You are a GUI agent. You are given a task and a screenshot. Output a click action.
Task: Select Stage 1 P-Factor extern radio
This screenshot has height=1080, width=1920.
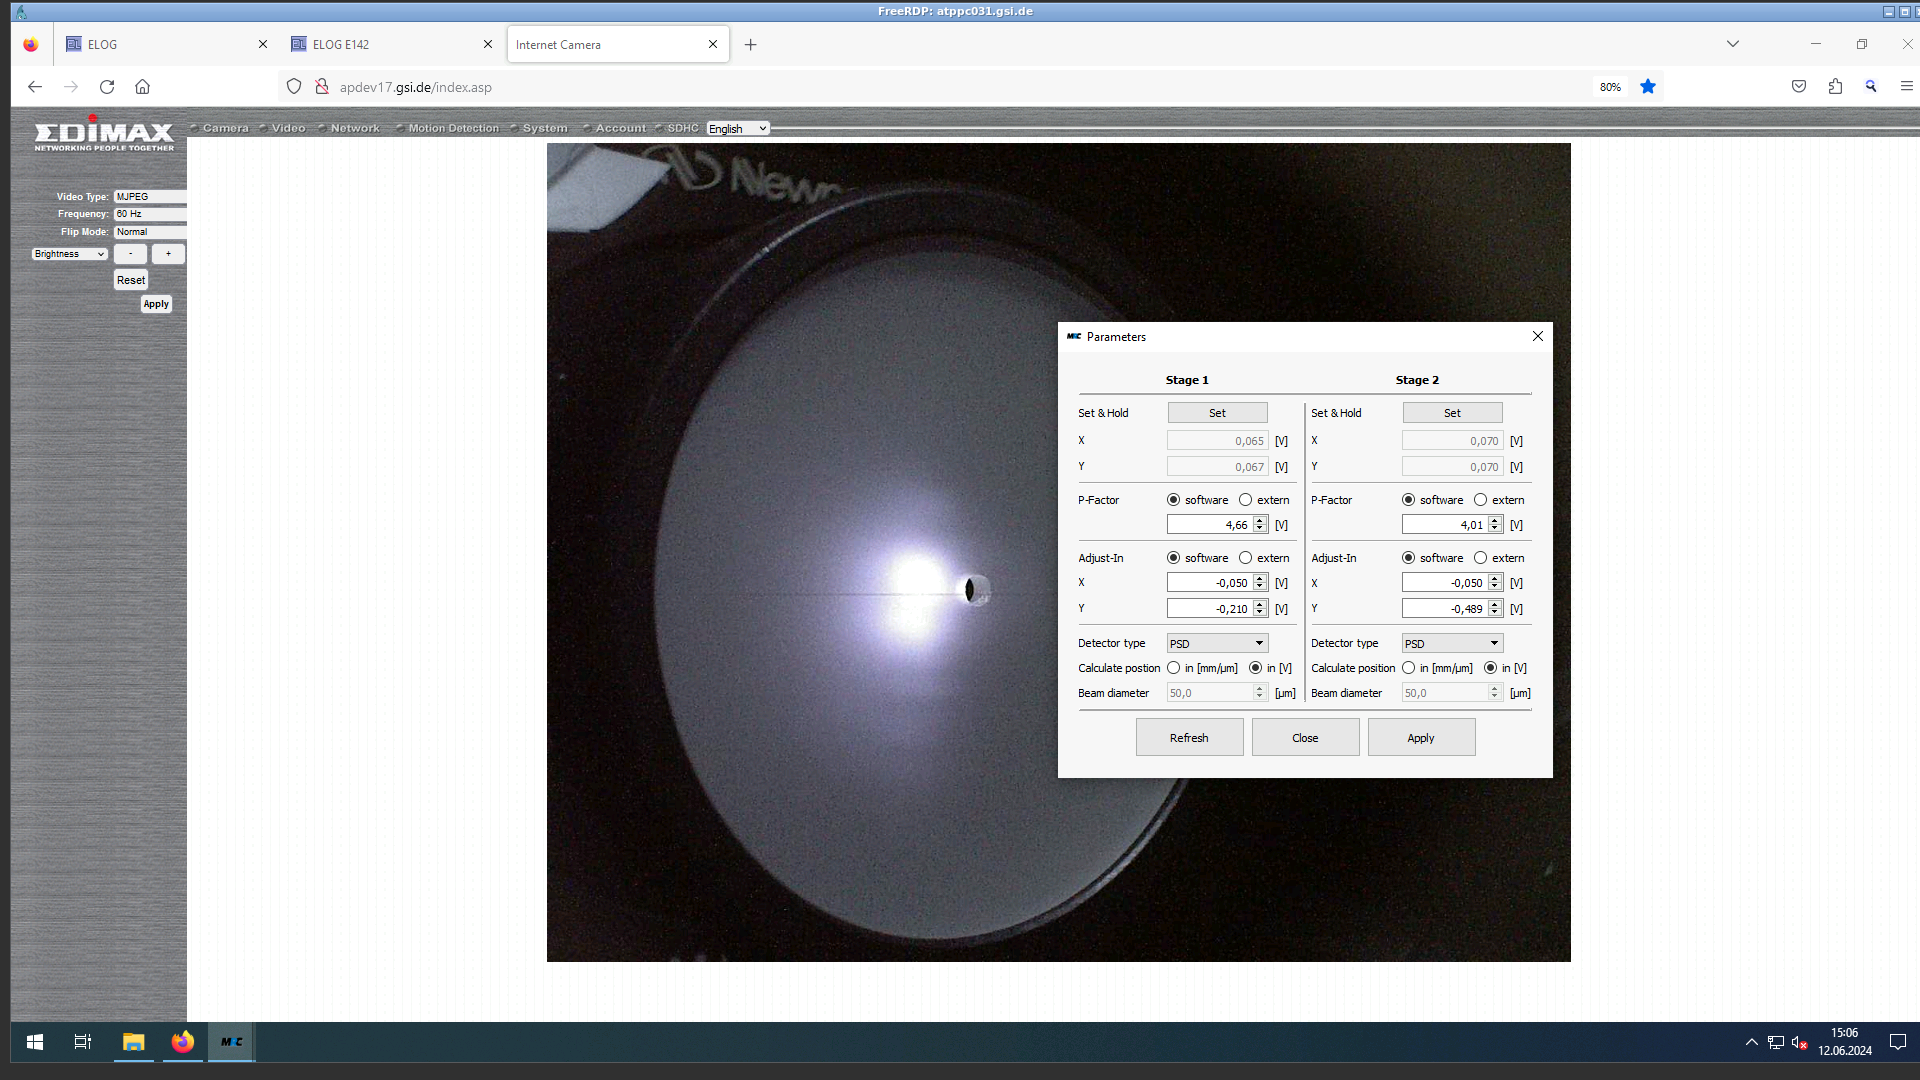click(1246, 500)
